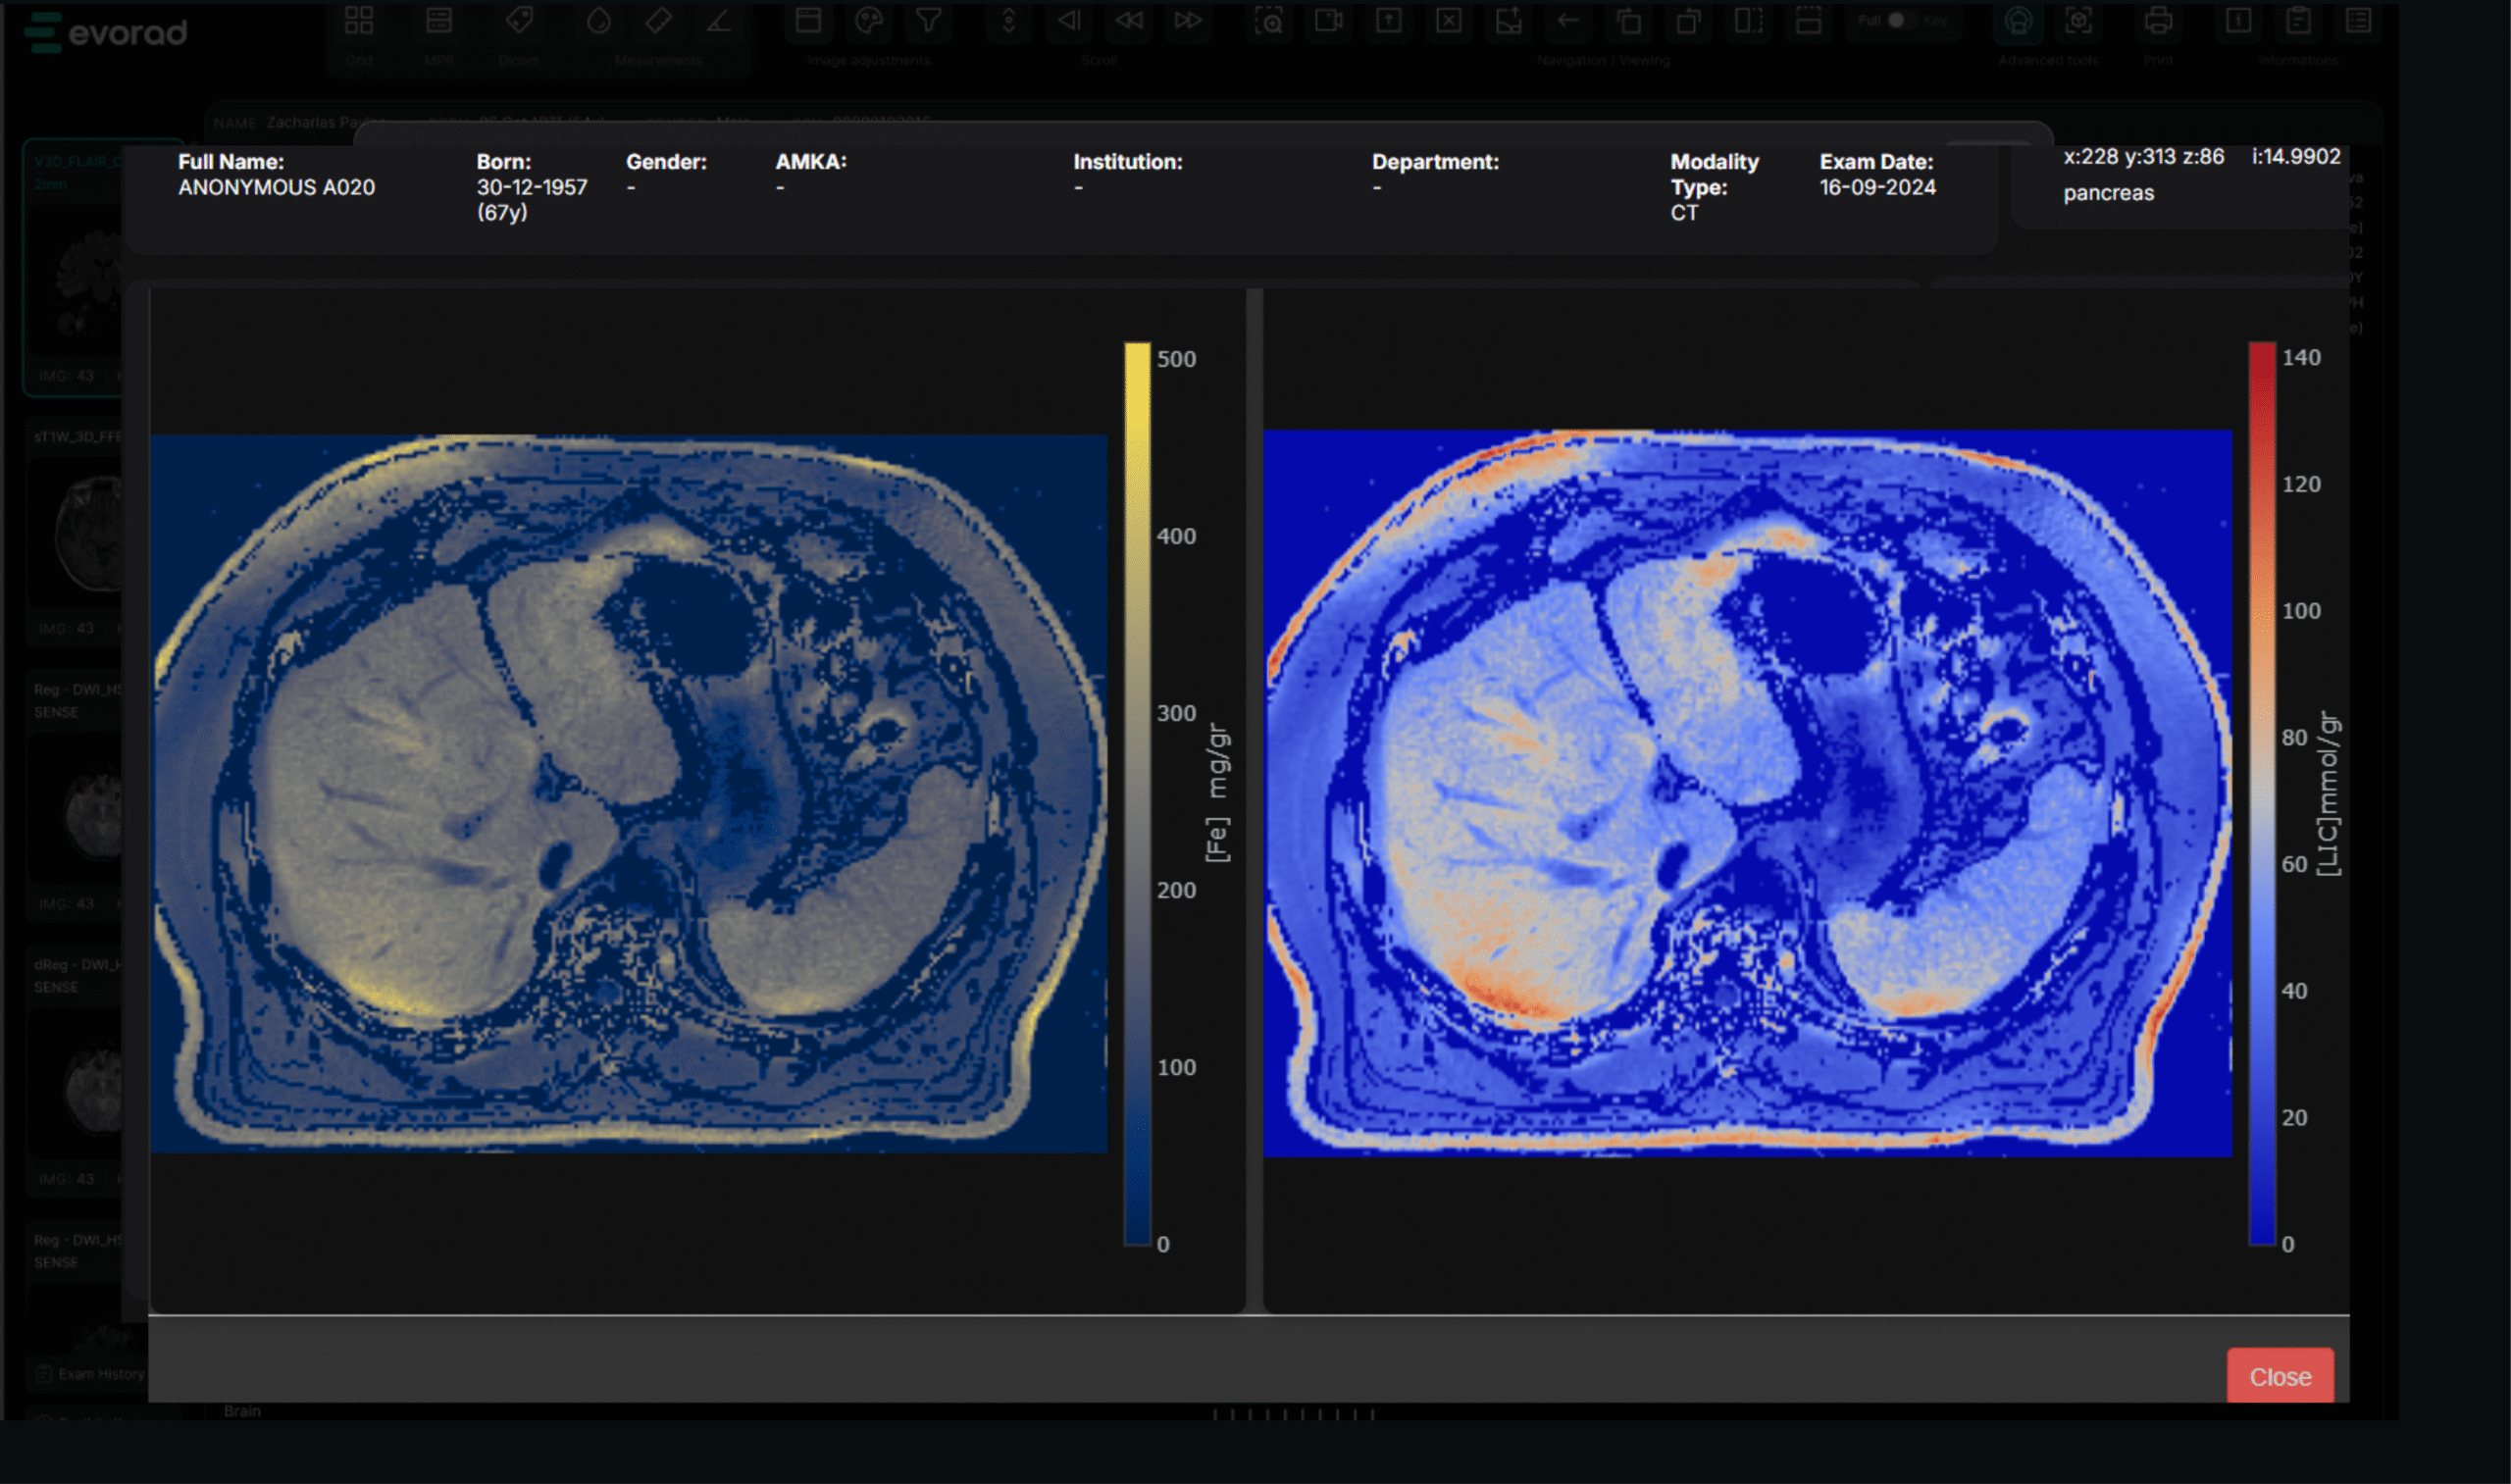Click the clipboard report icon
This screenshot has width=2511, height=1484.
2298,22
